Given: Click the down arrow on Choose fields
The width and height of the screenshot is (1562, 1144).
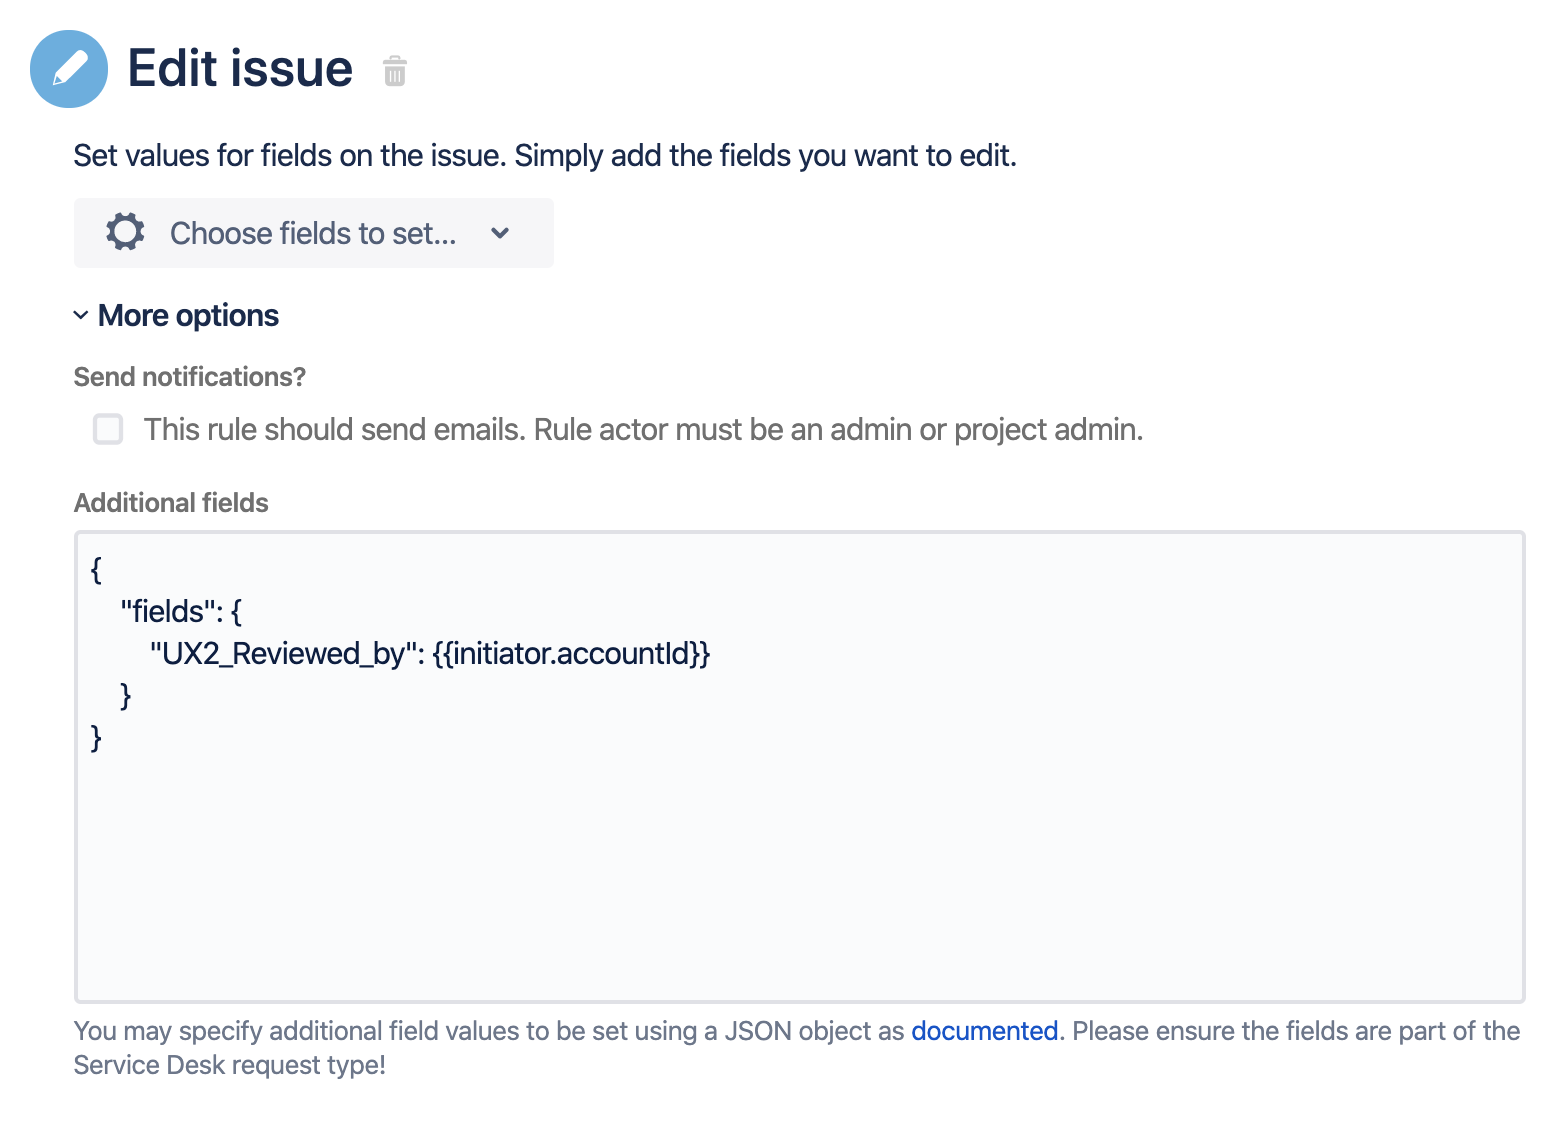Looking at the screenshot, I should [500, 233].
